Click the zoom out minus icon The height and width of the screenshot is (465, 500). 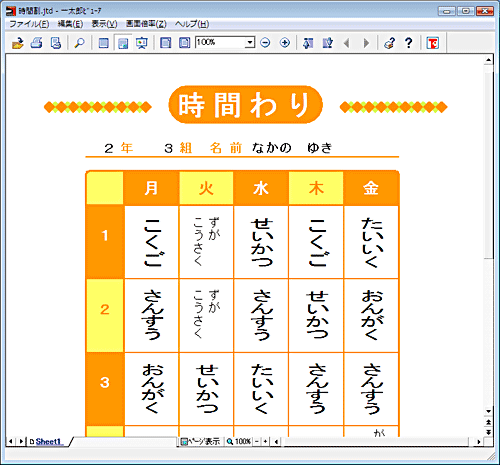tap(265, 43)
